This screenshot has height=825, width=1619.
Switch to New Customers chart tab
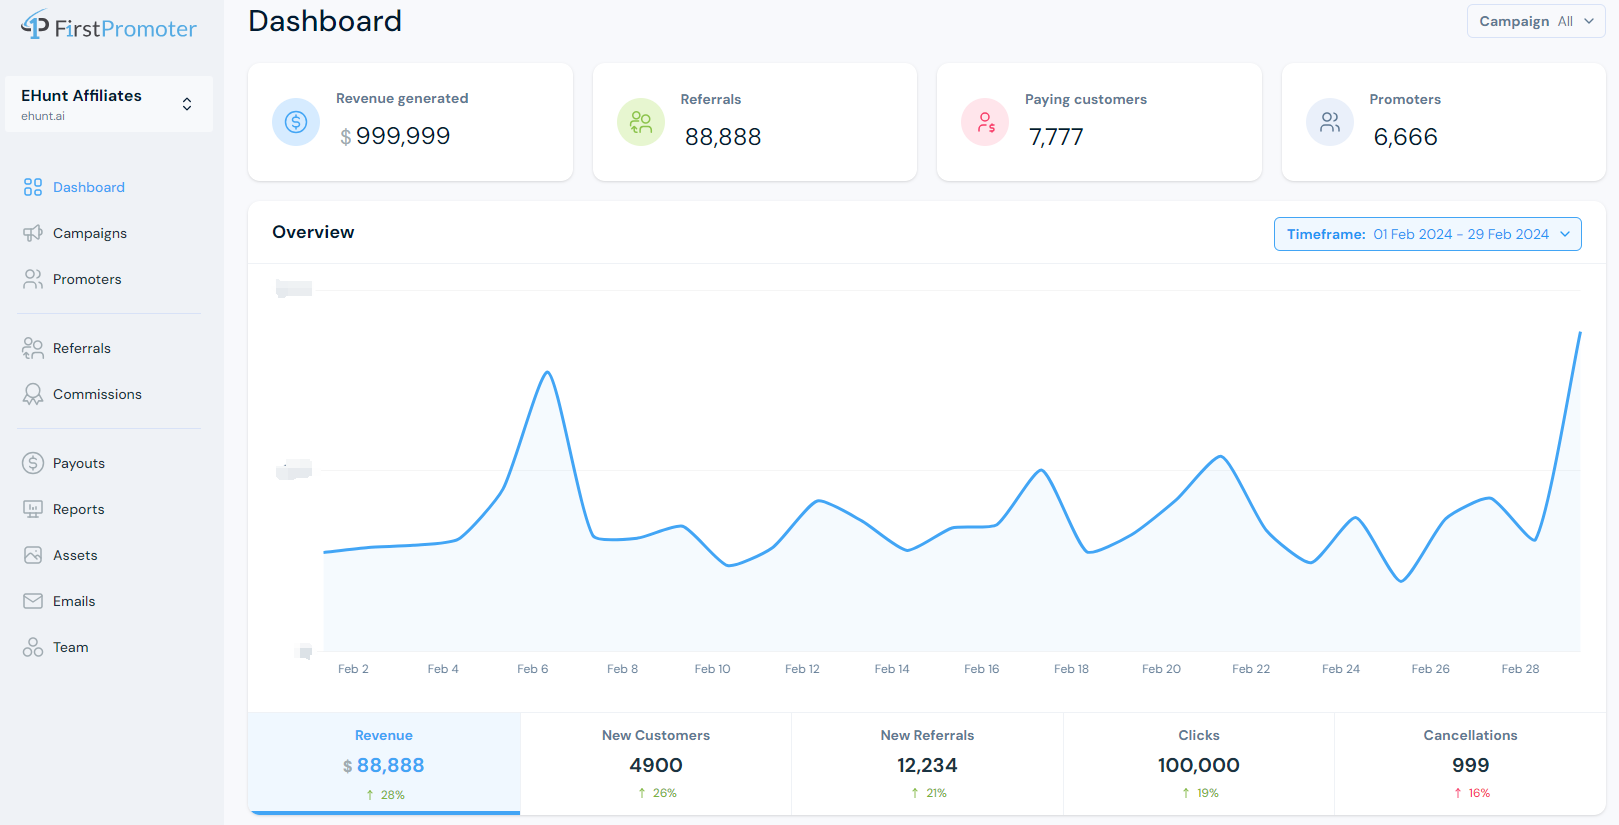click(x=656, y=763)
